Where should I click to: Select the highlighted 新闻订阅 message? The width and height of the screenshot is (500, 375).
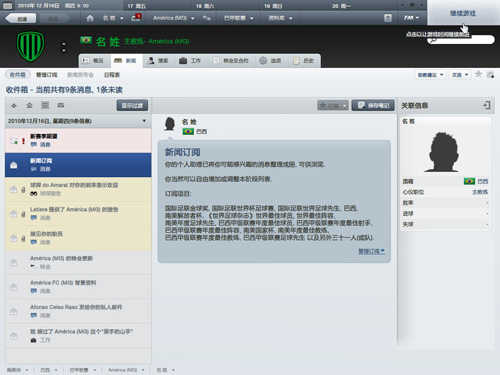pyautogui.click(x=78, y=165)
